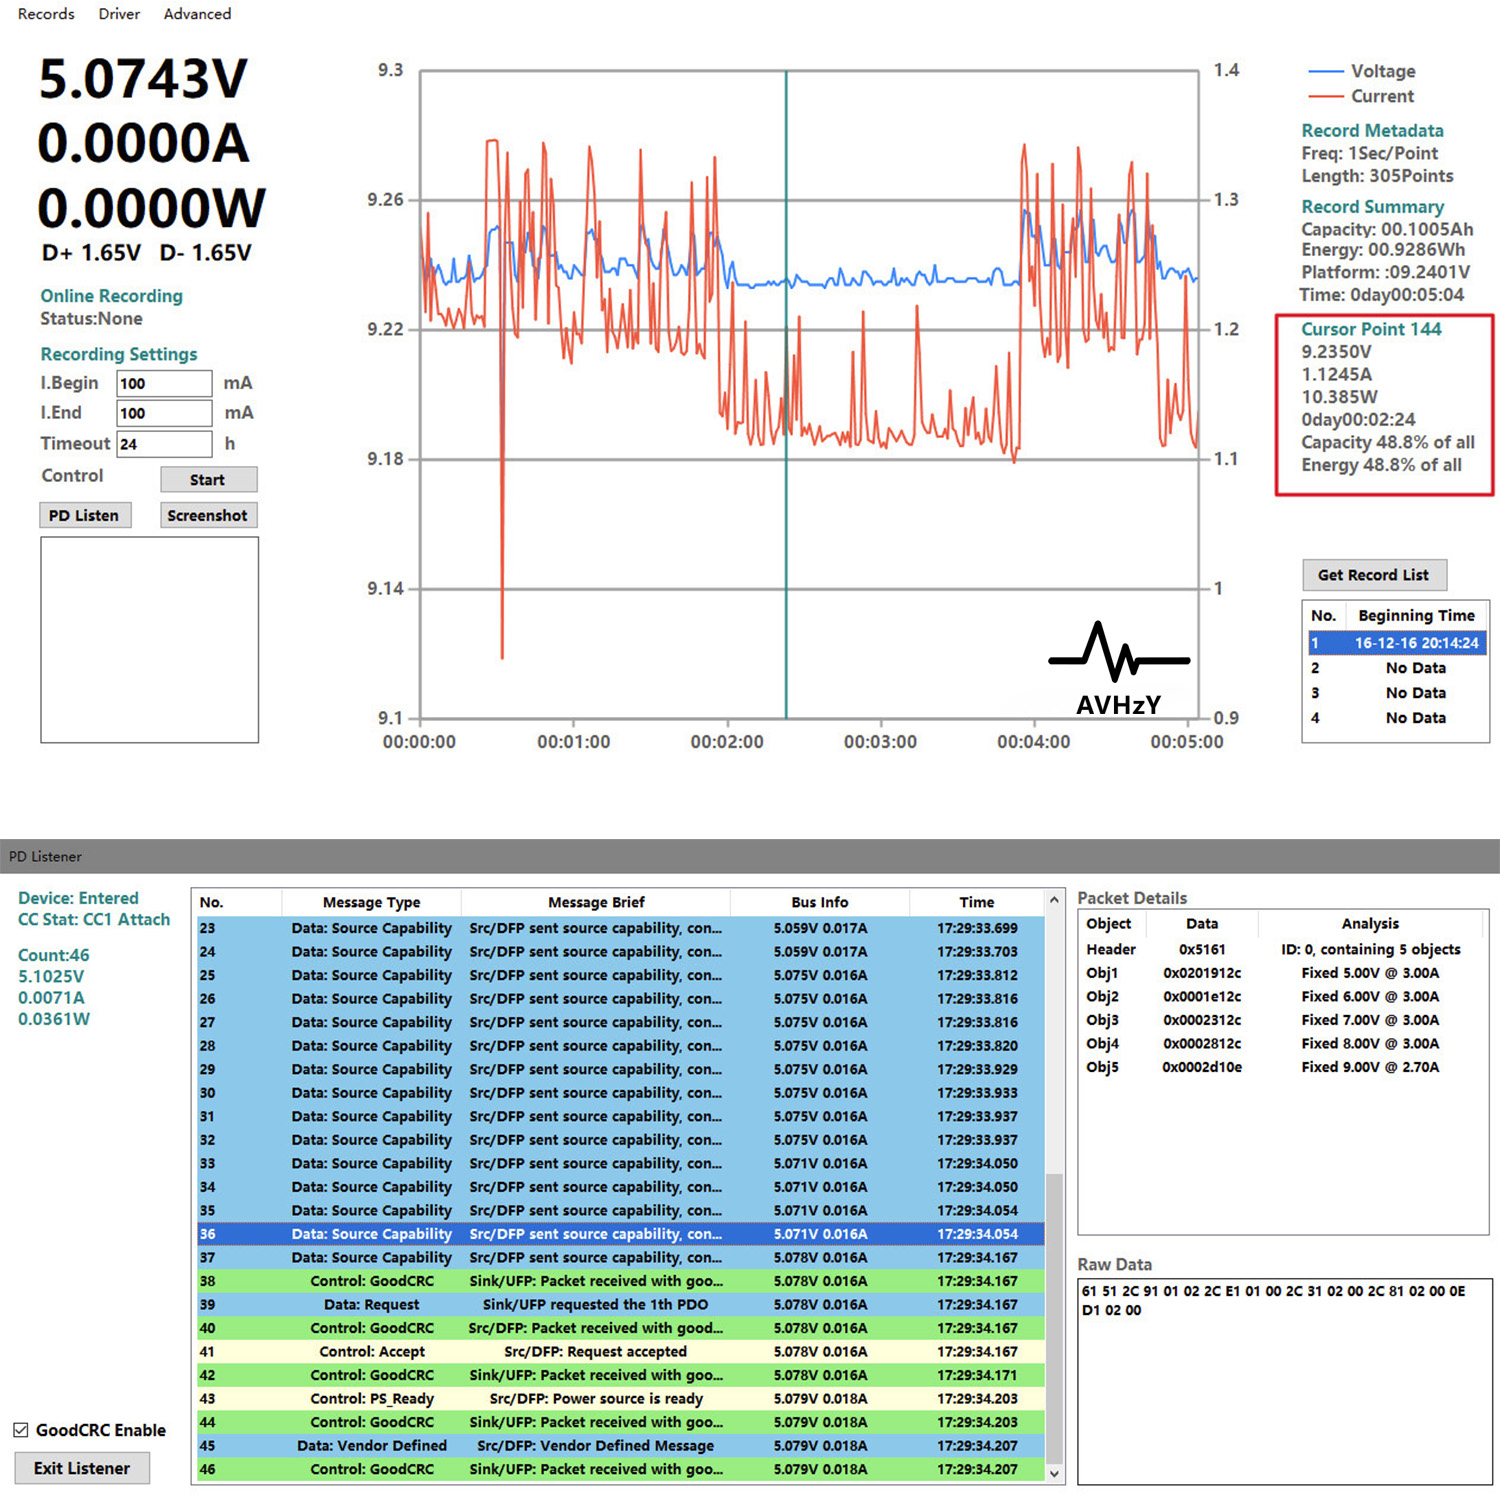This screenshot has height=1500, width=1500.
Task: Click the Voltage legend blue line
Action: point(1325,71)
